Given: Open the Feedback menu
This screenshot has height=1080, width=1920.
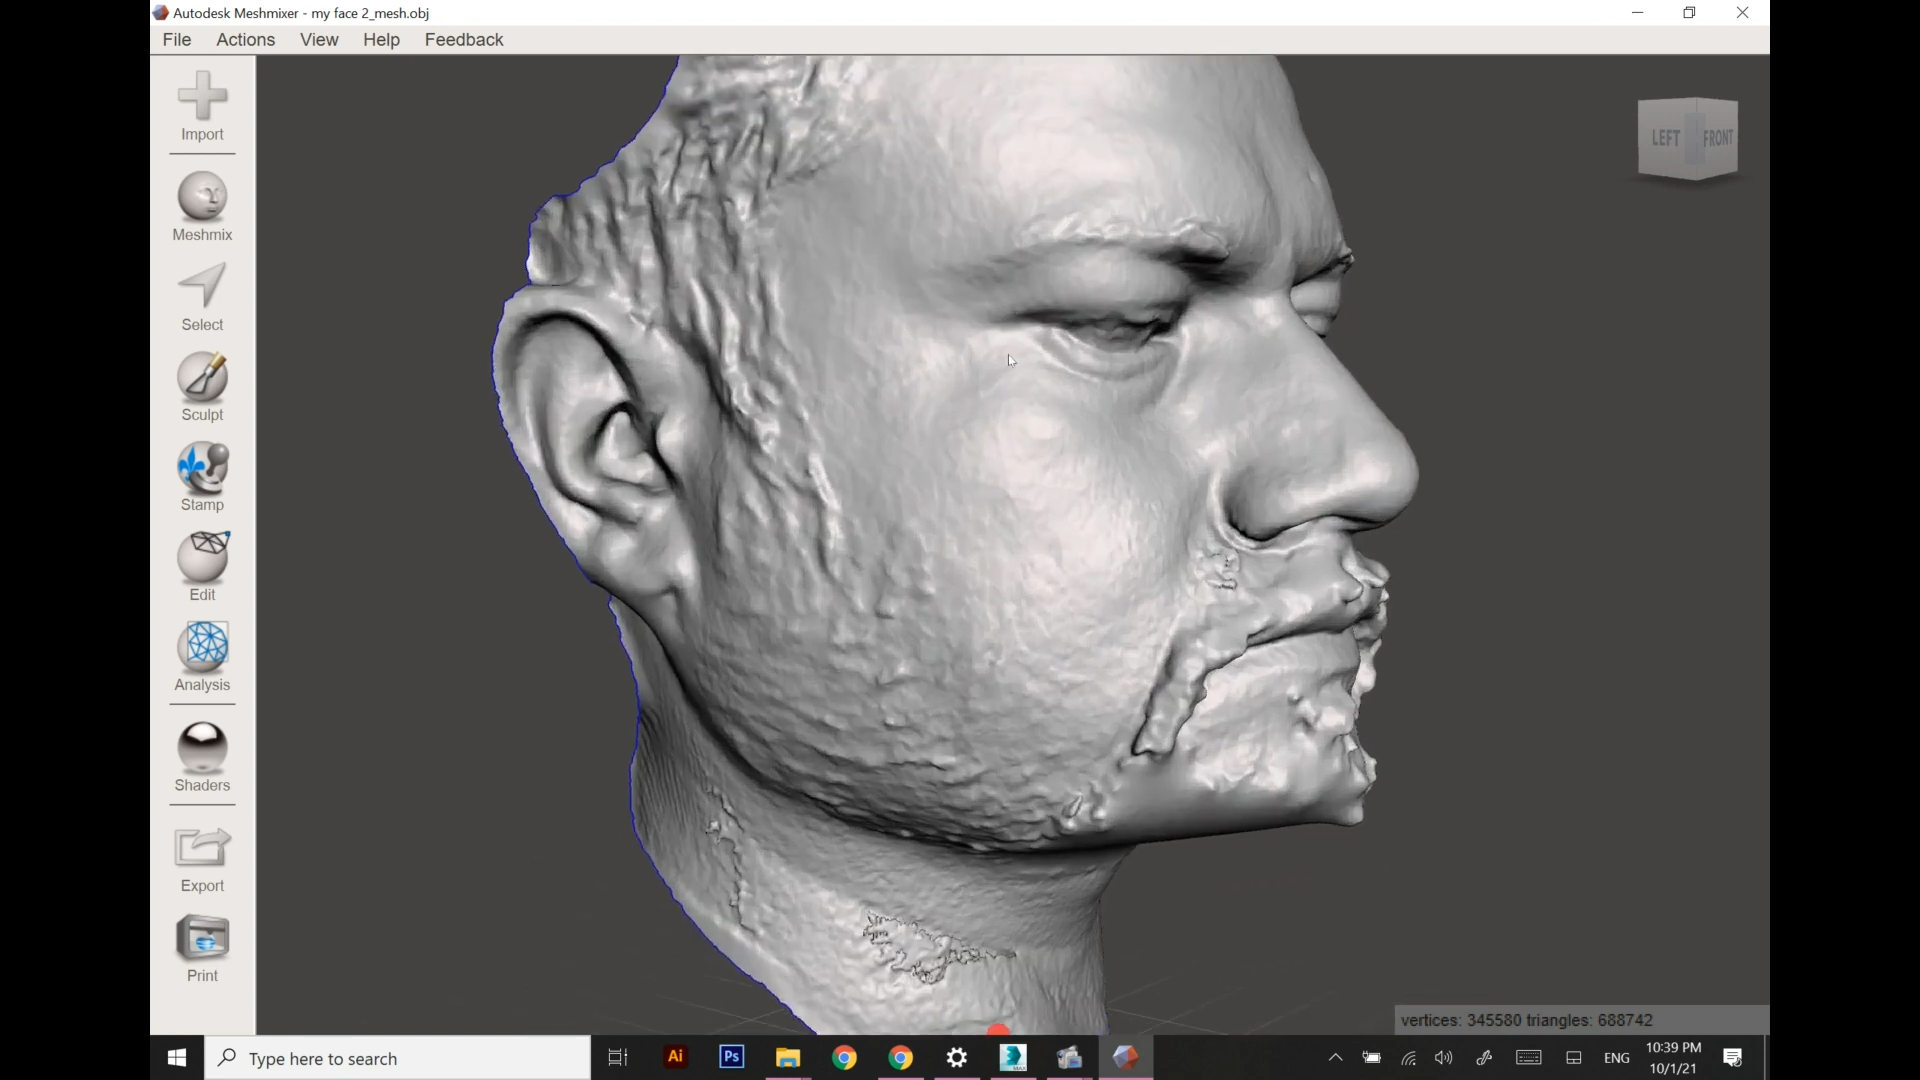Looking at the screenshot, I should point(463,40).
